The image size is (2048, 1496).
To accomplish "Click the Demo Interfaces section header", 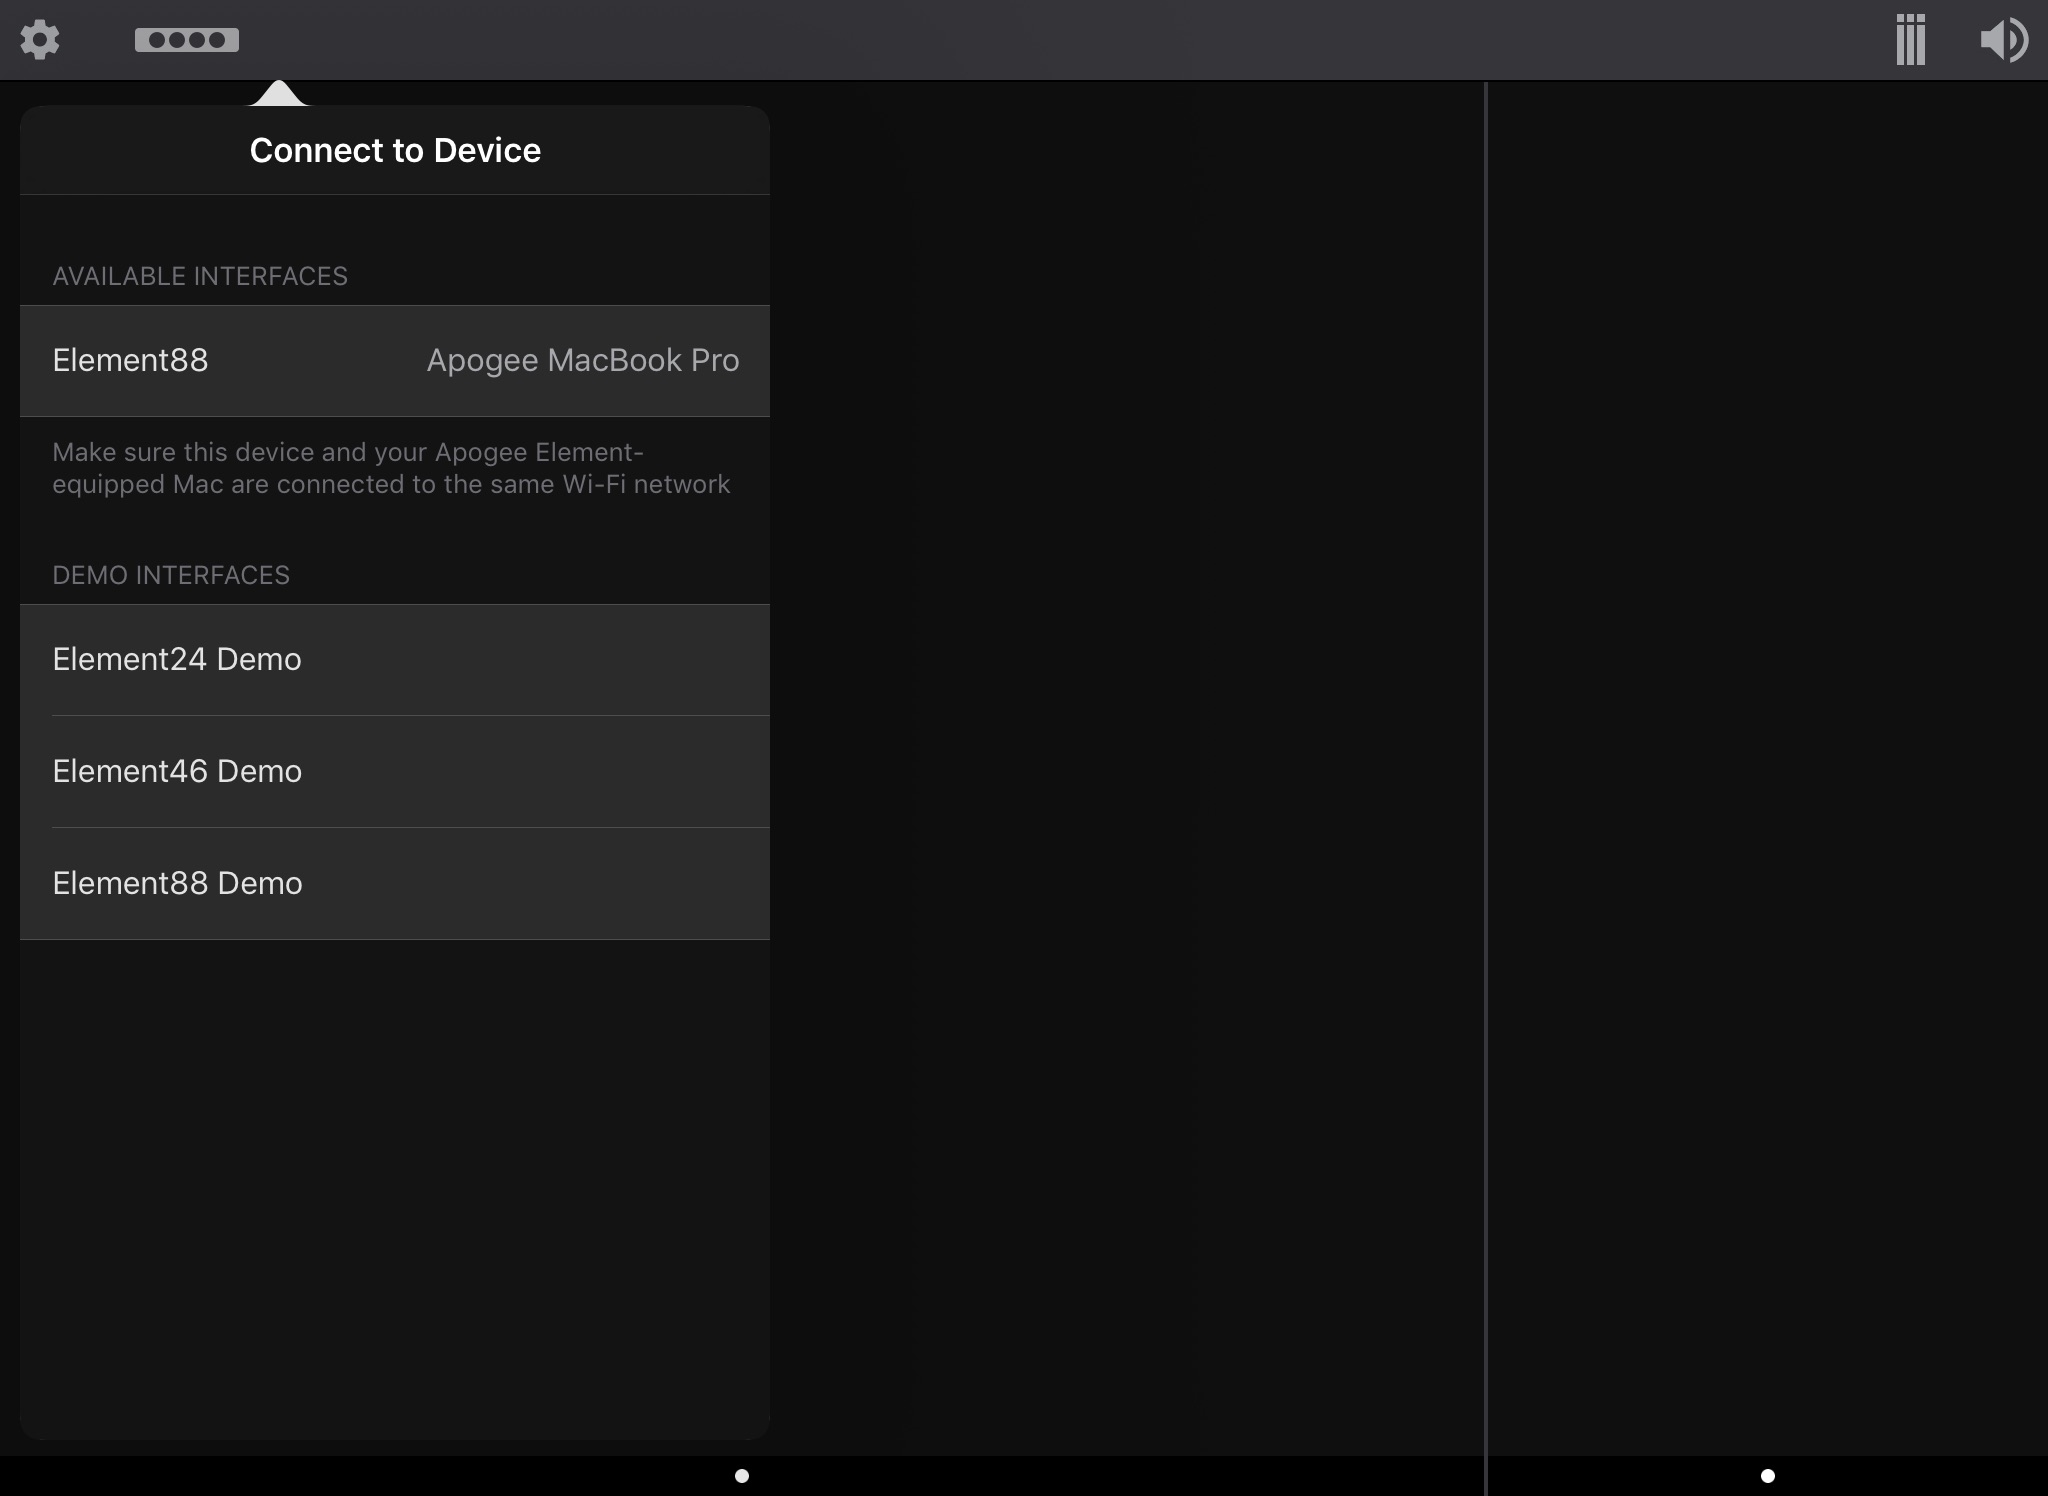I will [171, 575].
